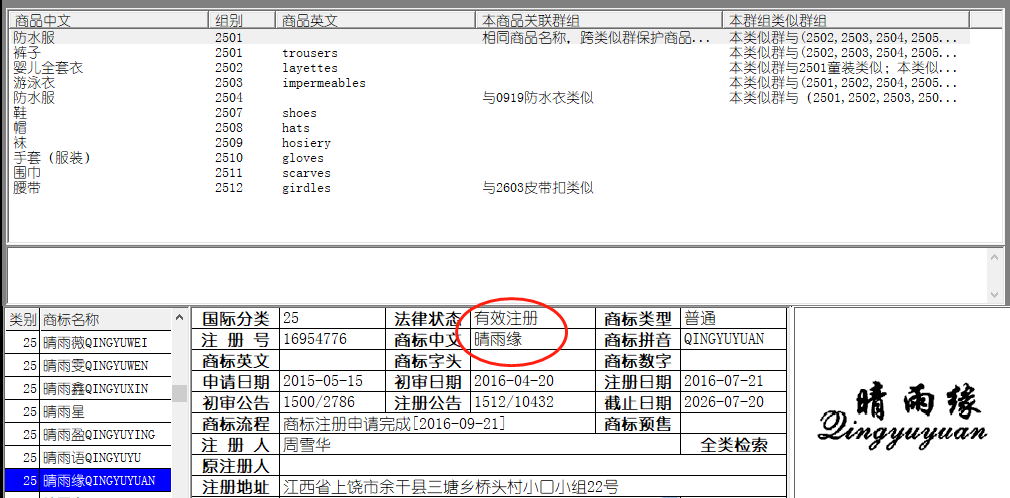Click the 本群组类似群组 column header
This screenshot has width=1010, height=498.
tap(846, 20)
